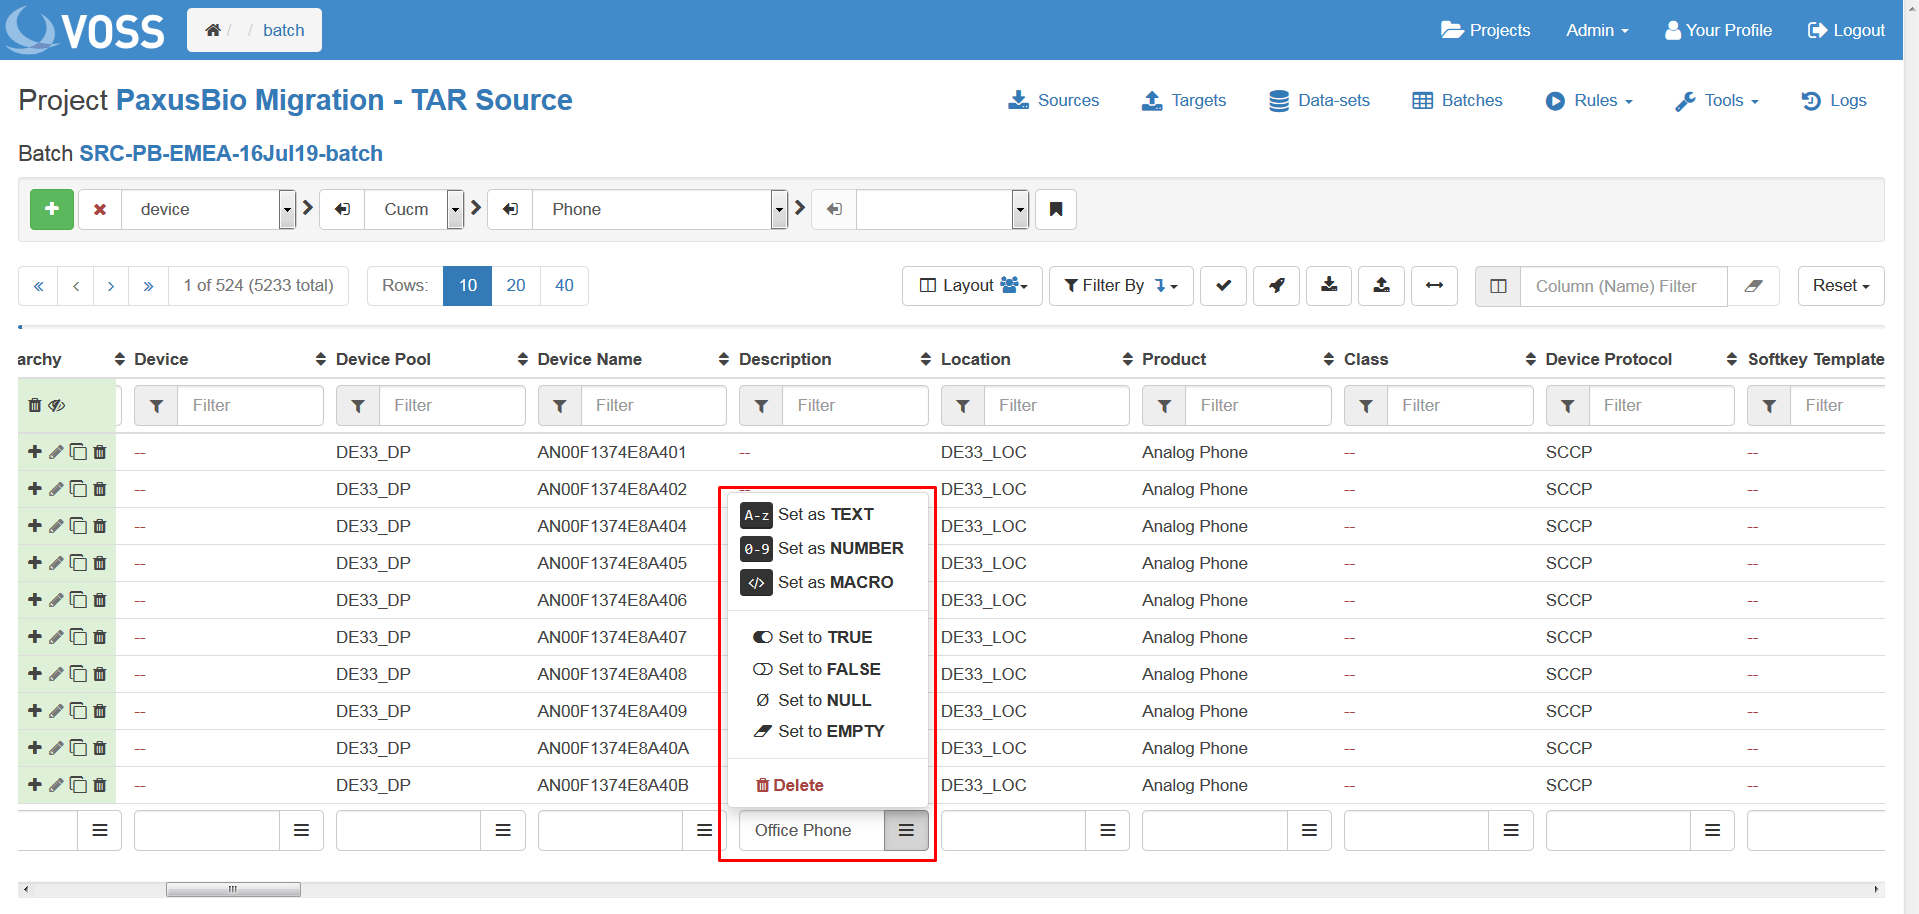Choose Set as MACRO from menu

click(835, 582)
